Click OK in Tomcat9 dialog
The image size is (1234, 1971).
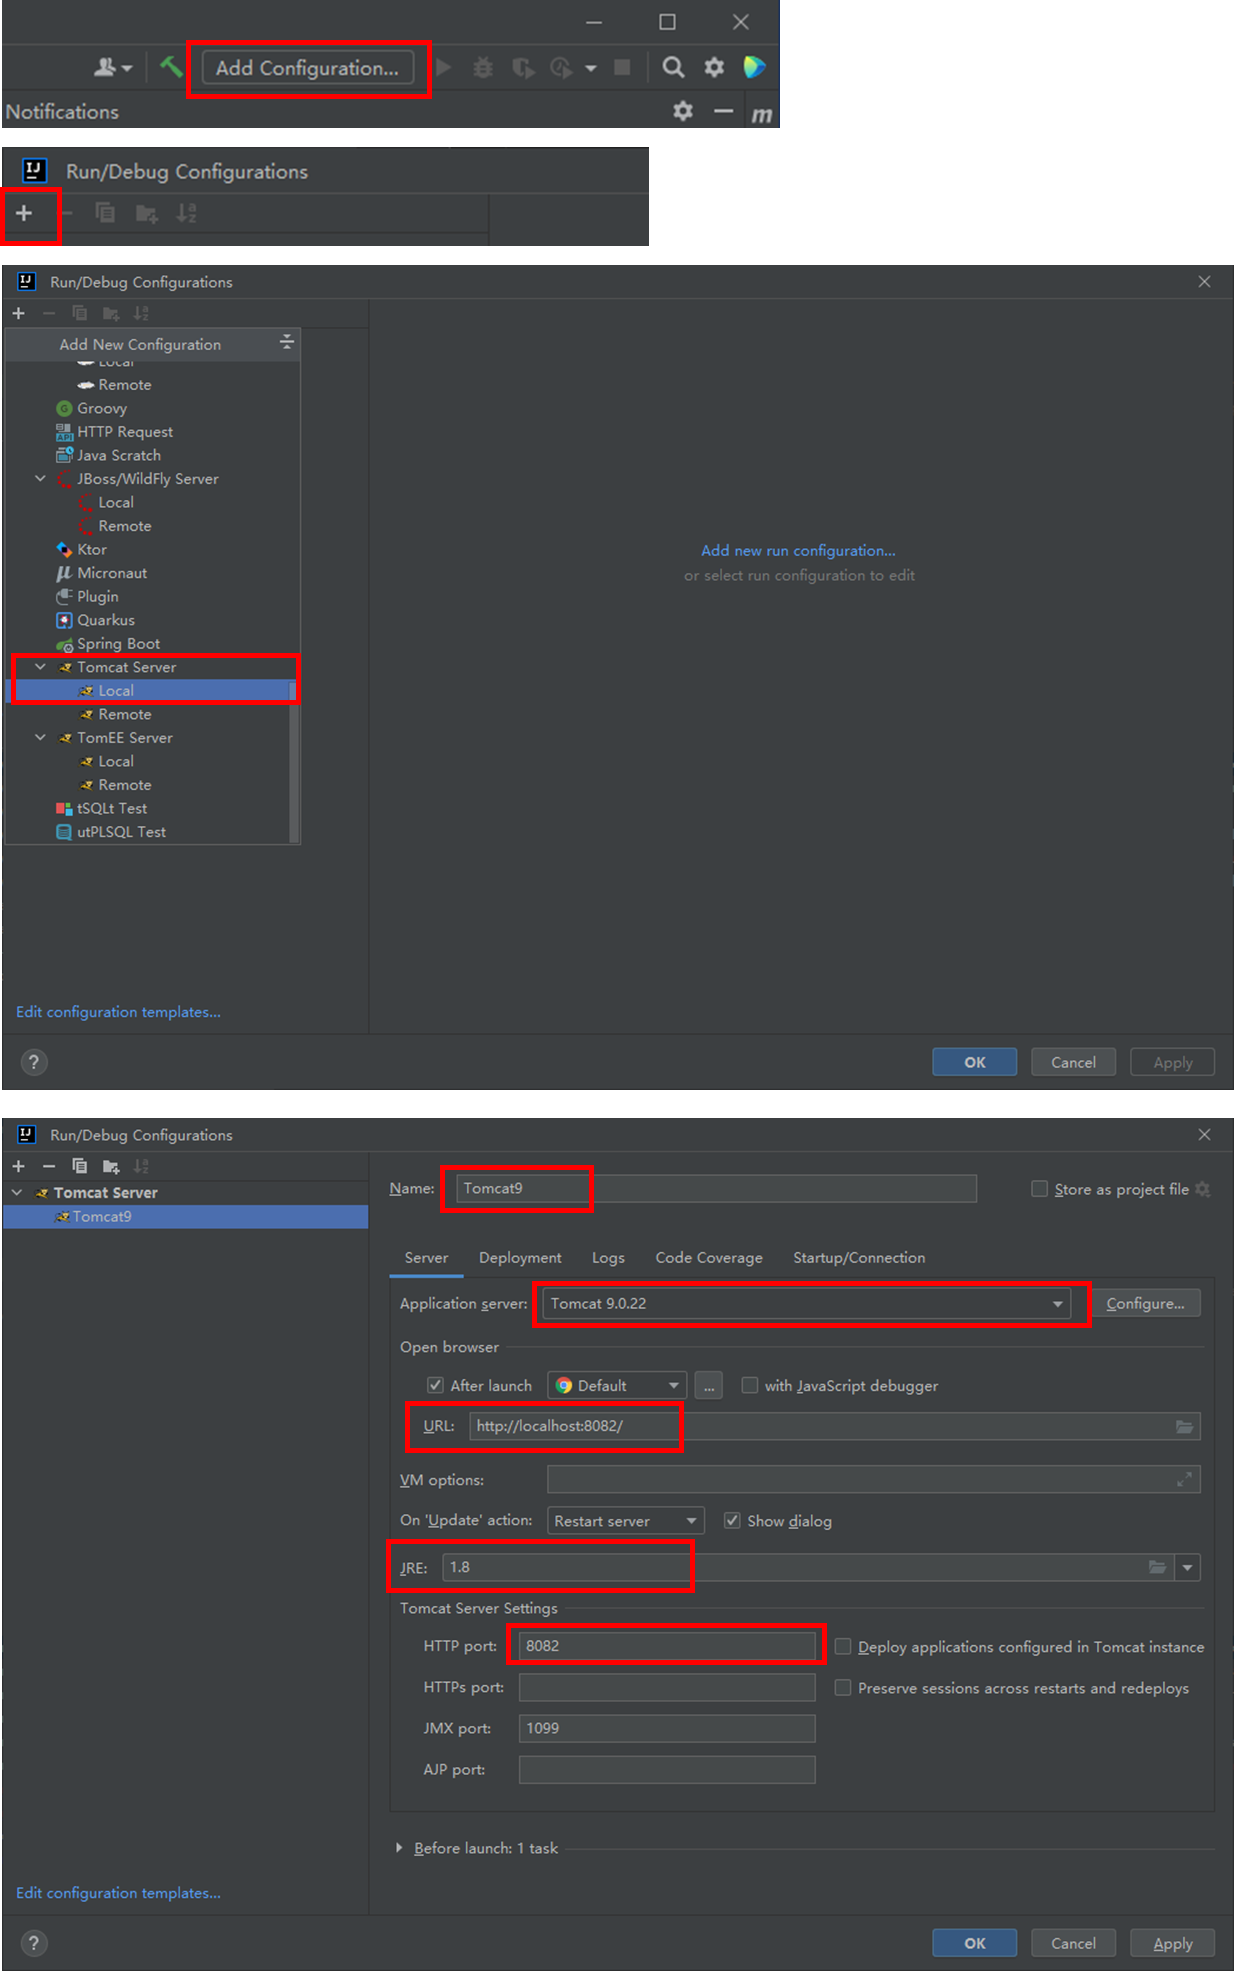974,1943
